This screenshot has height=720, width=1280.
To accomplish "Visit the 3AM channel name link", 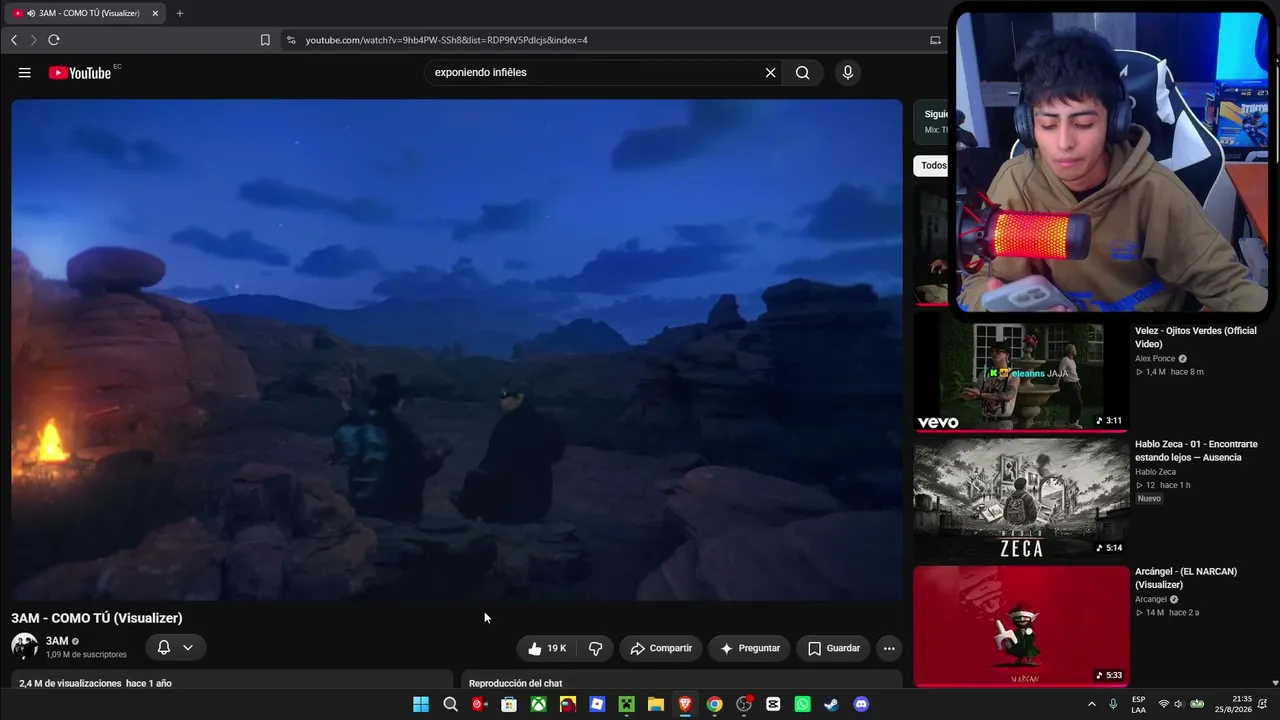I will pos(57,641).
